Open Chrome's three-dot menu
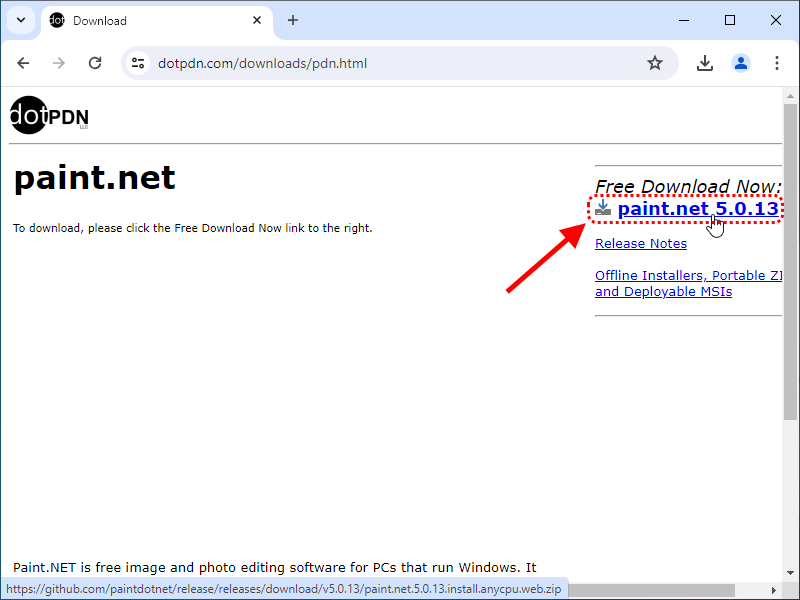800x600 pixels. coord(777,63)
